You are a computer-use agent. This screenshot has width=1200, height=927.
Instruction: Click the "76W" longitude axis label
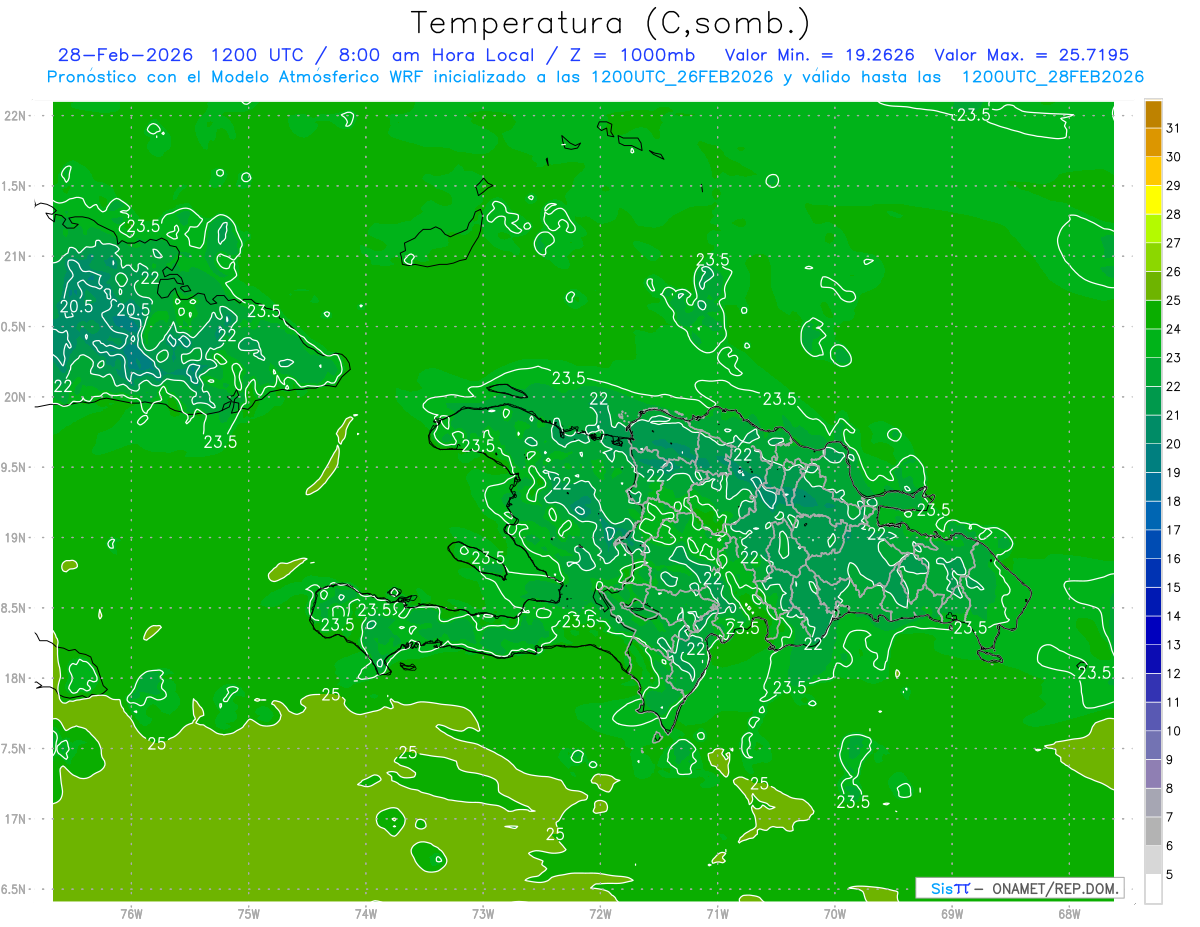click(x=131, y=914)
